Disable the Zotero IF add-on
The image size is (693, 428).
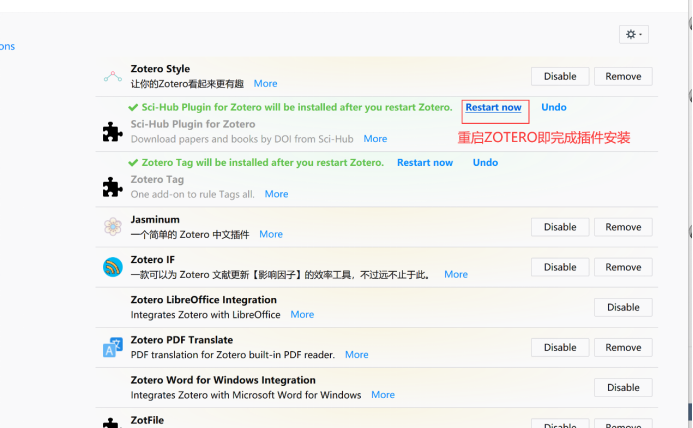click(560, 268)
